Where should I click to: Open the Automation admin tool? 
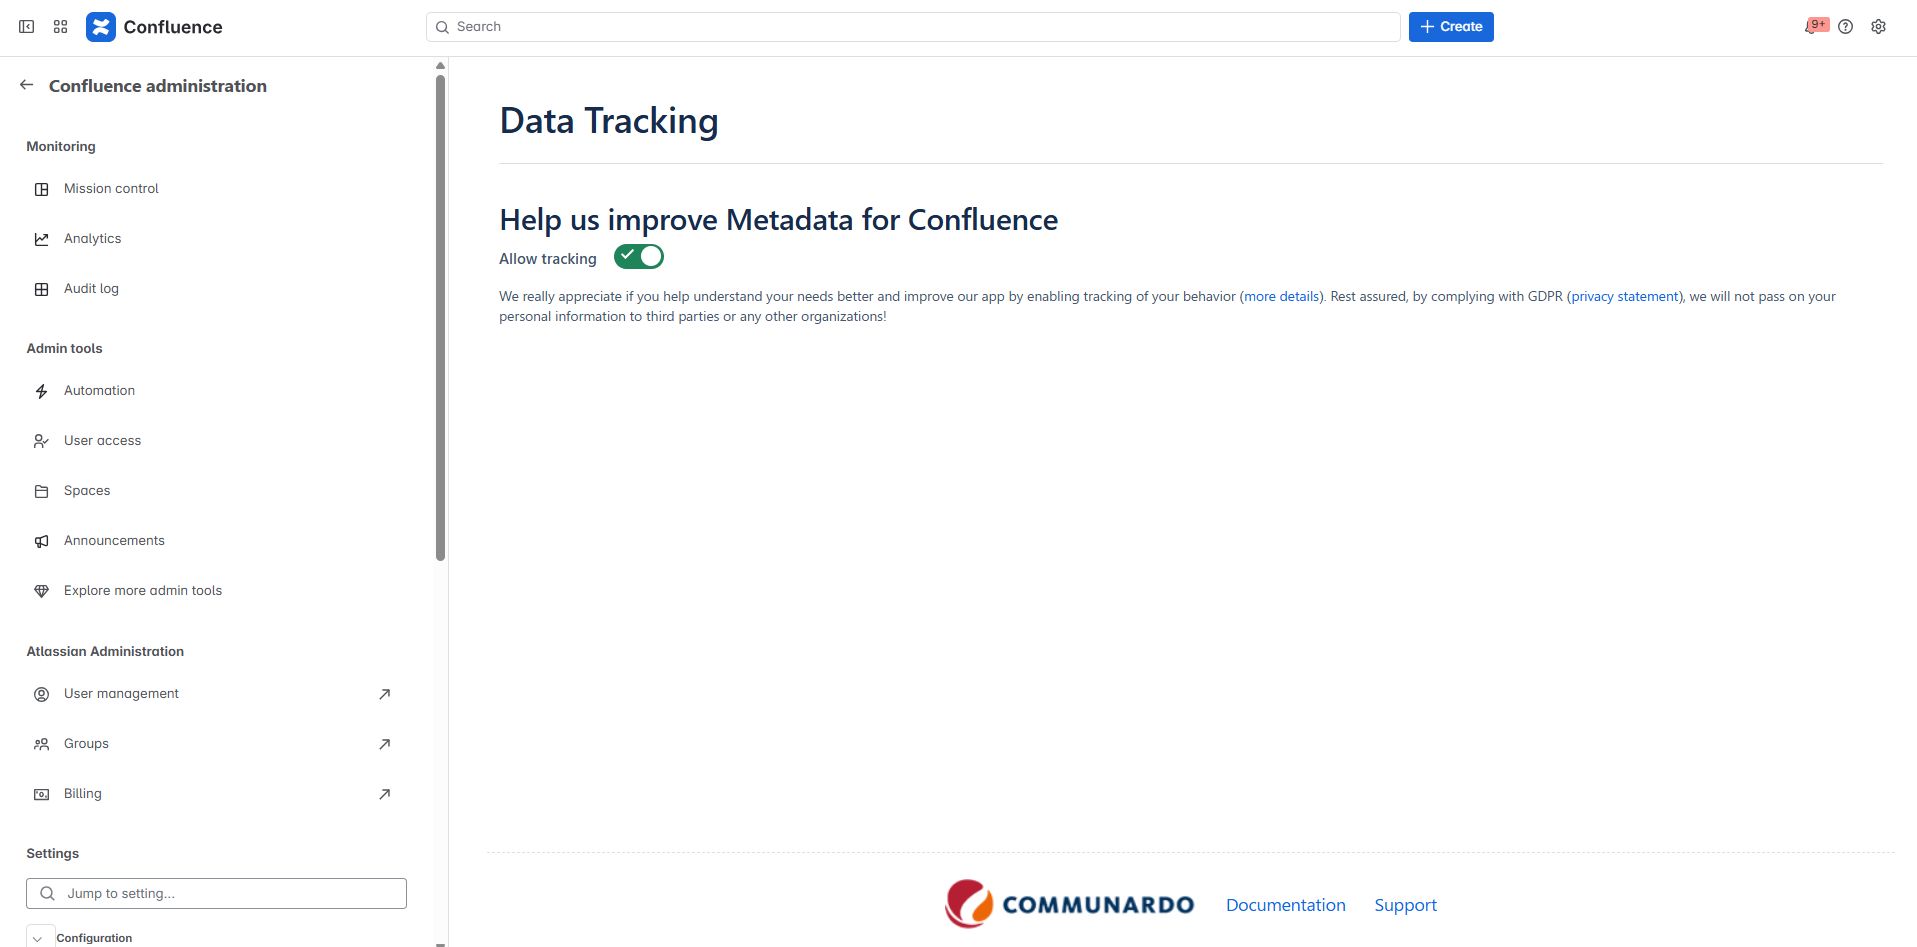(x=99, y=391)
